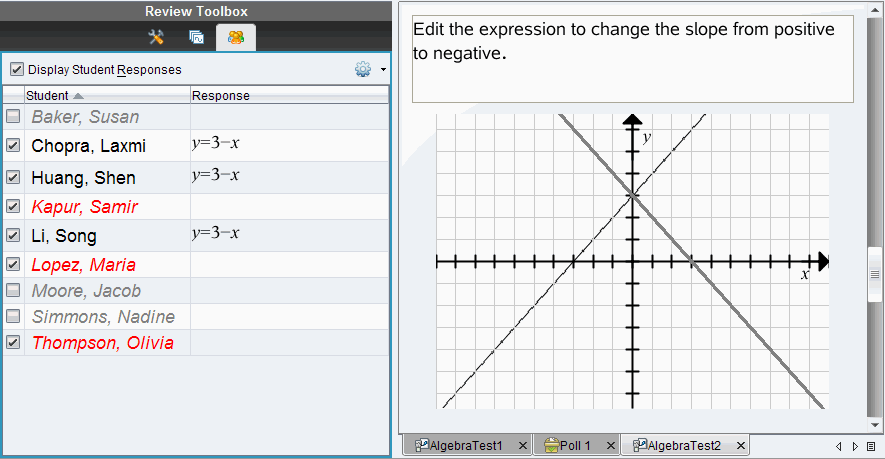Screen dimensions: 885x459
Task: Toggle checkbox beside Thompson, Olivia
Action: pyautogui.click(x=13, y=342)
